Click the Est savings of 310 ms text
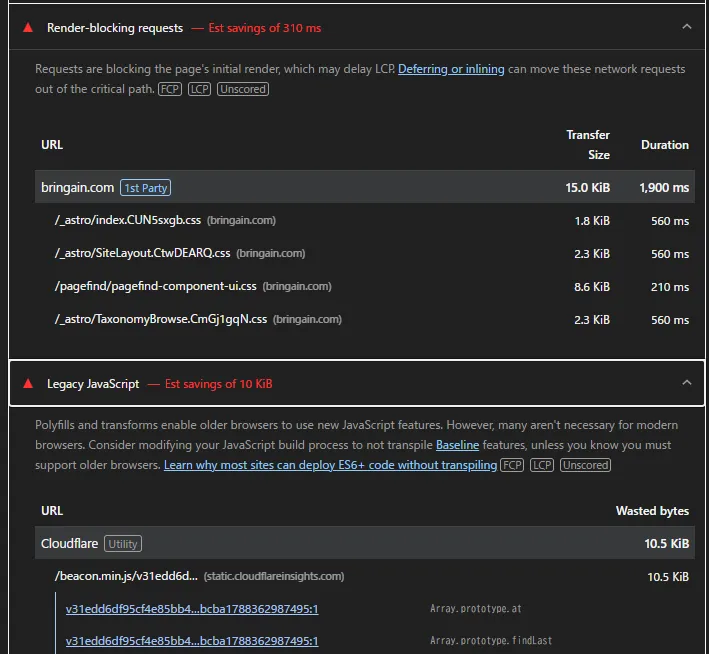 (x=265, y=28)
